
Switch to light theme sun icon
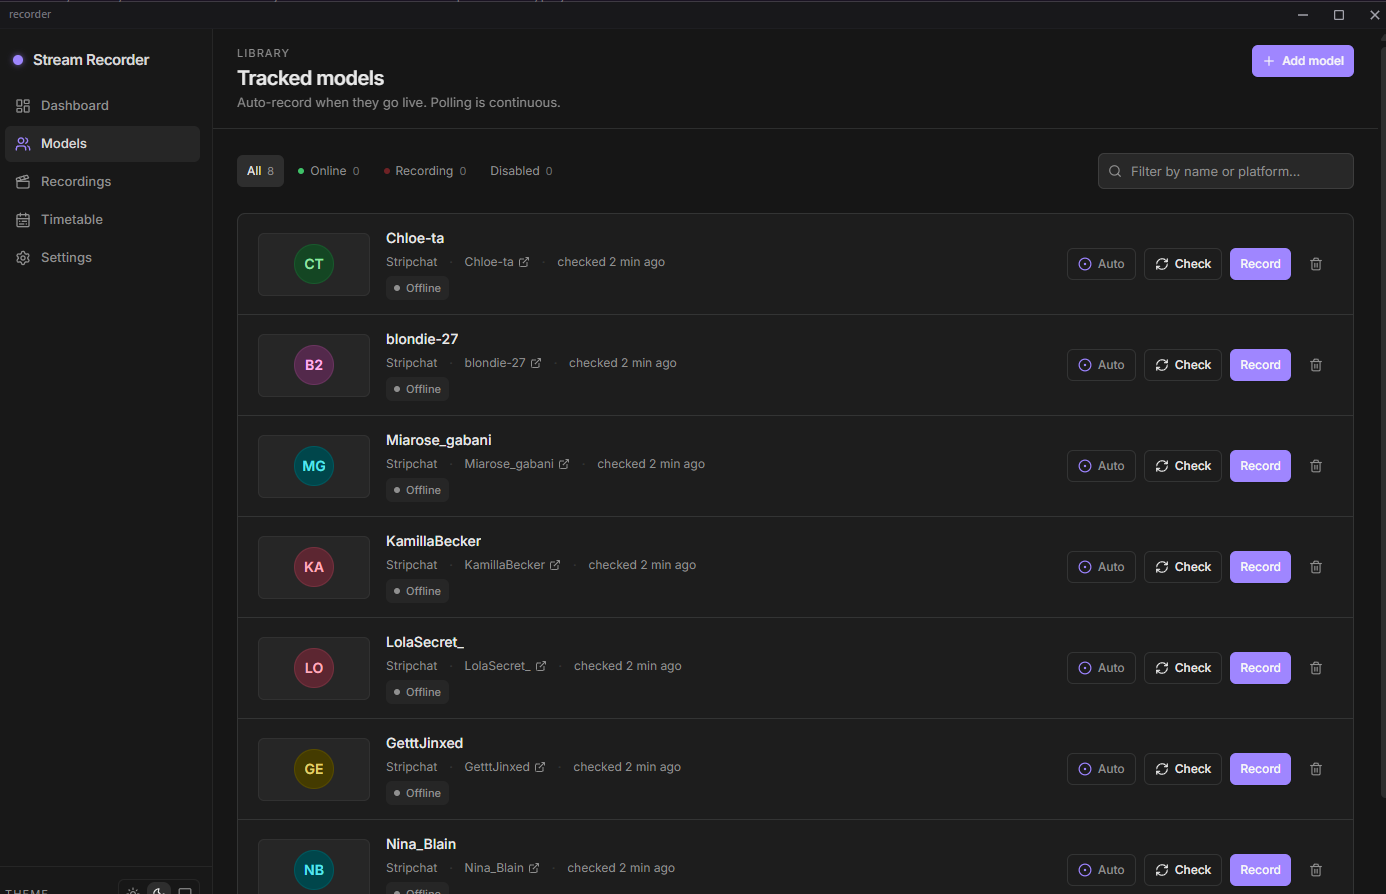tap(133, 889)
